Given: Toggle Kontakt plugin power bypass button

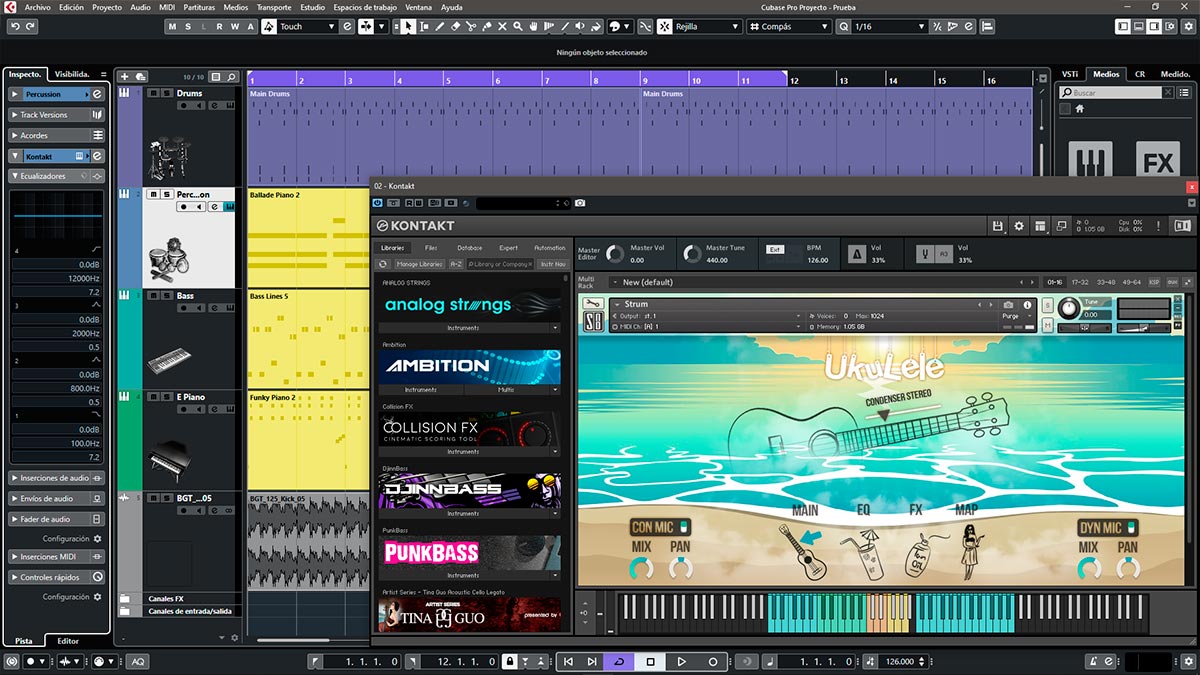Looking at the screenshot, I should (378, 203).
